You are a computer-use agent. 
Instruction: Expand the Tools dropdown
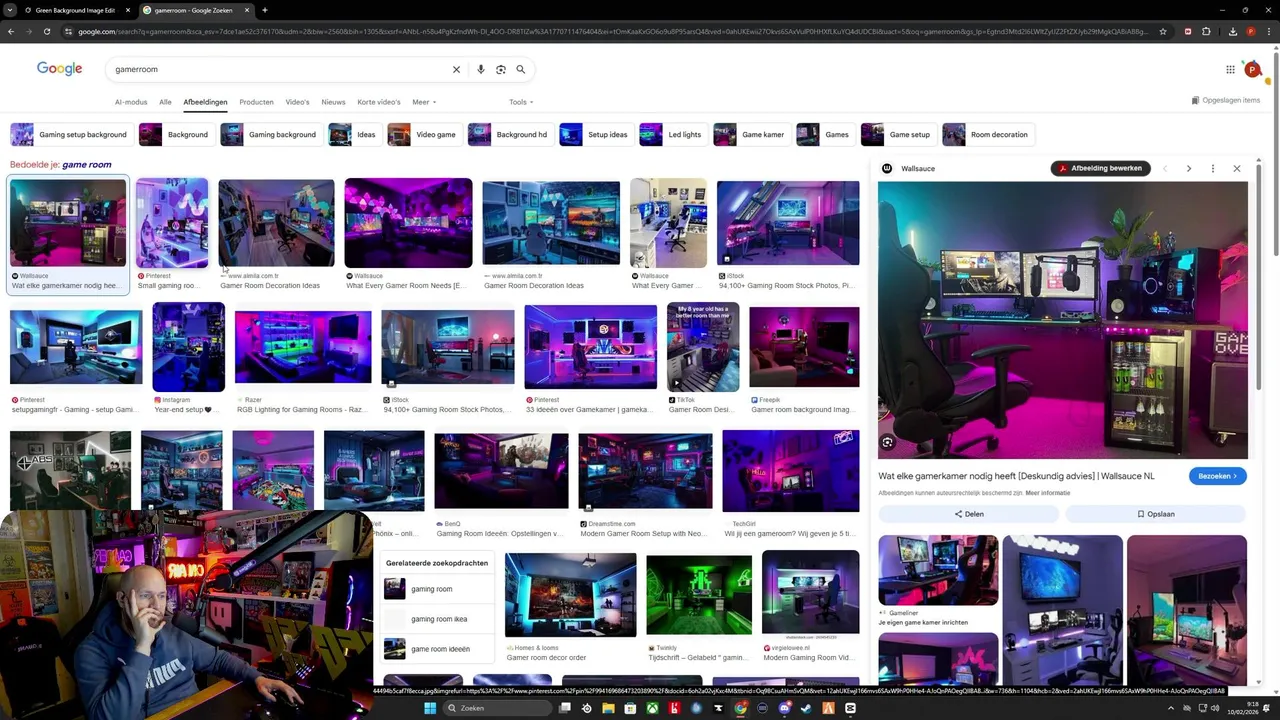click(521, 102)
